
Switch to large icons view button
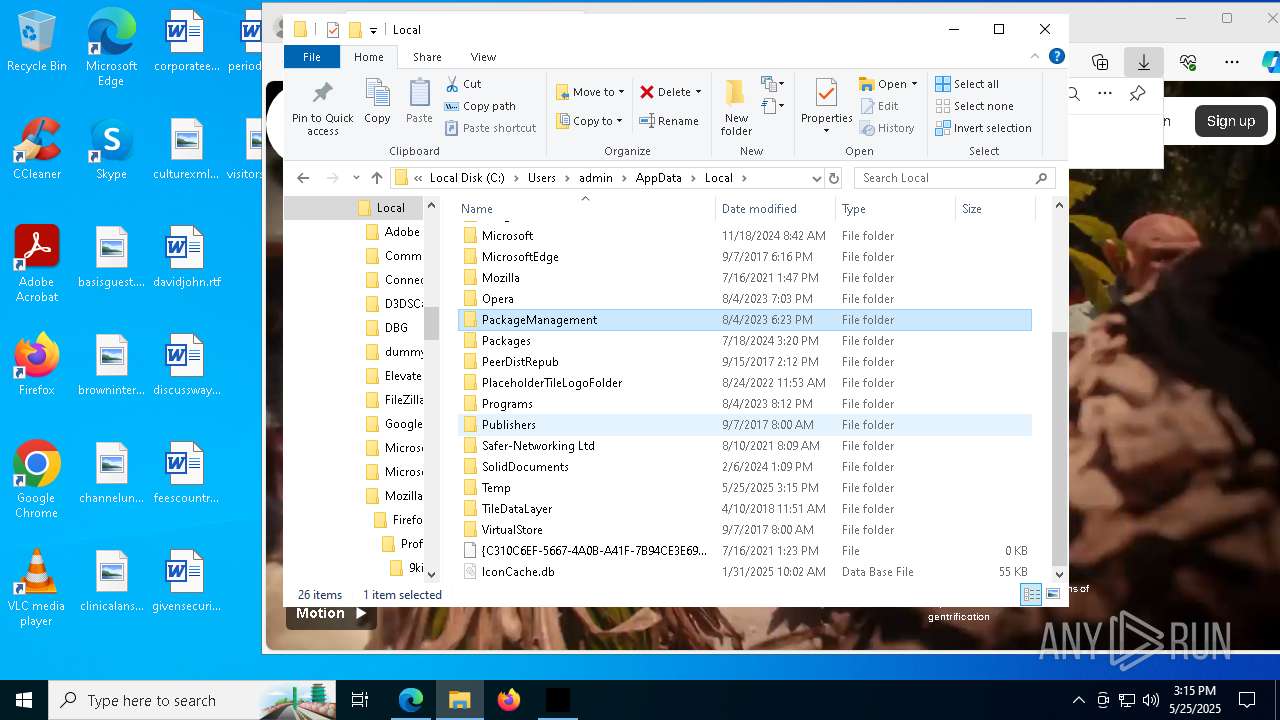pyautogui.click(x=1053, y=594)
